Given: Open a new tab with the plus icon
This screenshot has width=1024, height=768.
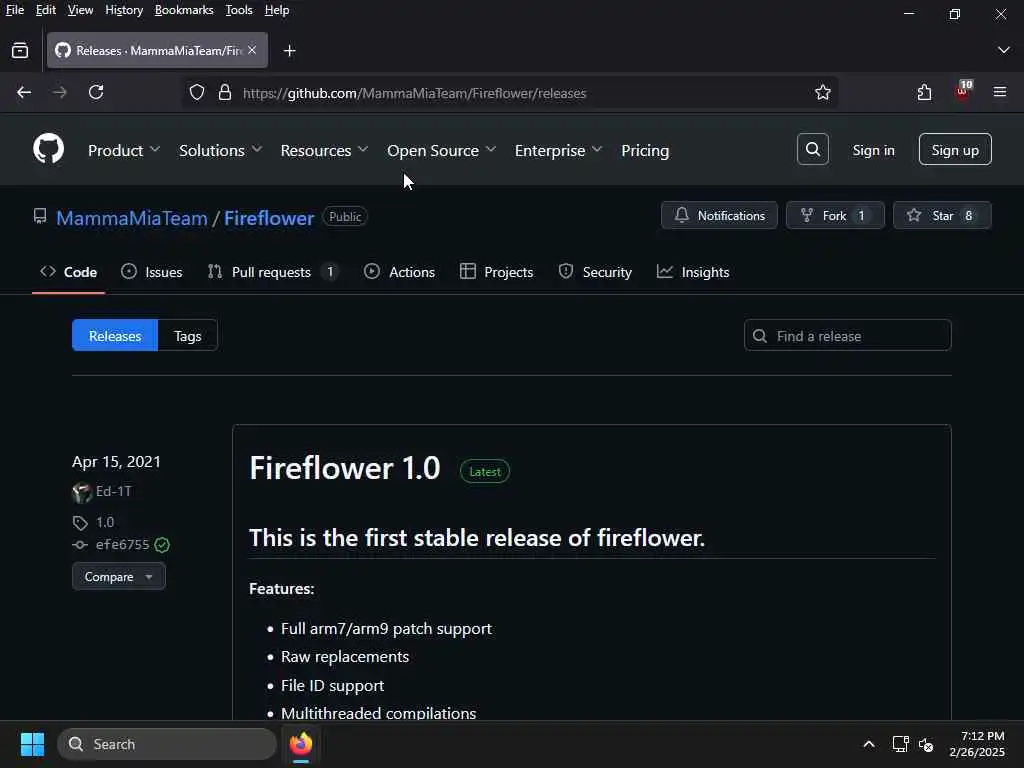Looking at the screenshot, I should pos(289,50).
